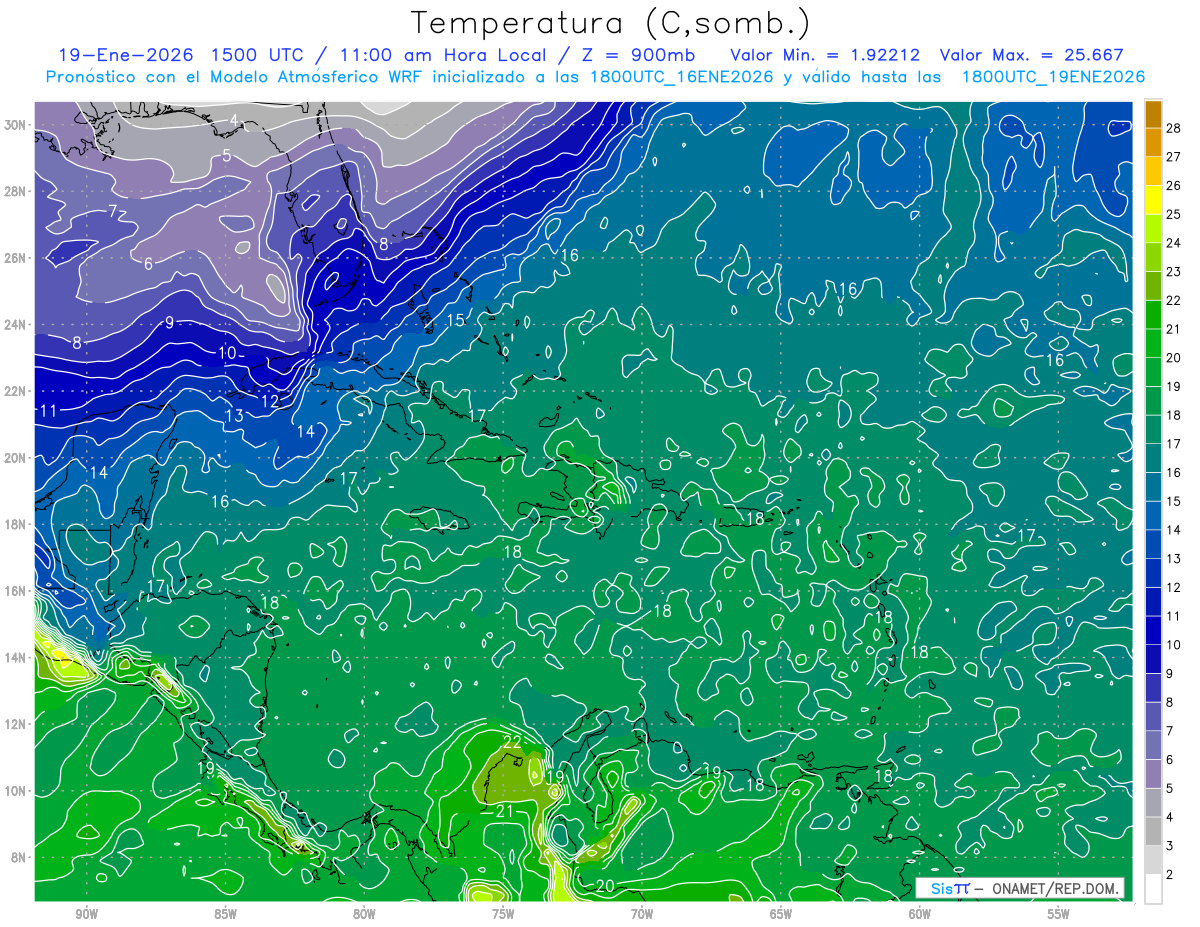Click the "15" contour label on the map
Viewport: 1200px width, 927px height.
click(455, 320)
